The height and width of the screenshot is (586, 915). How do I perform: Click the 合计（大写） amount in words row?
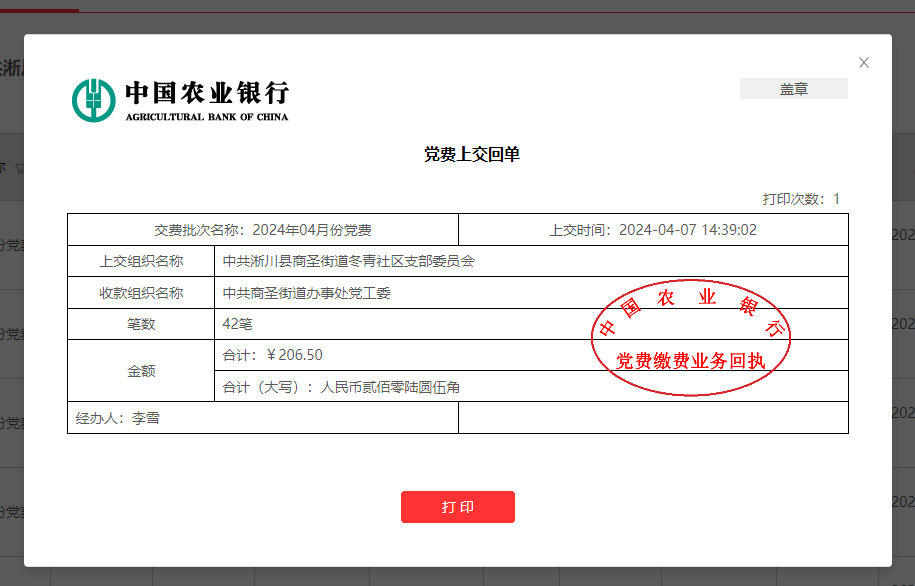(341, 387)
